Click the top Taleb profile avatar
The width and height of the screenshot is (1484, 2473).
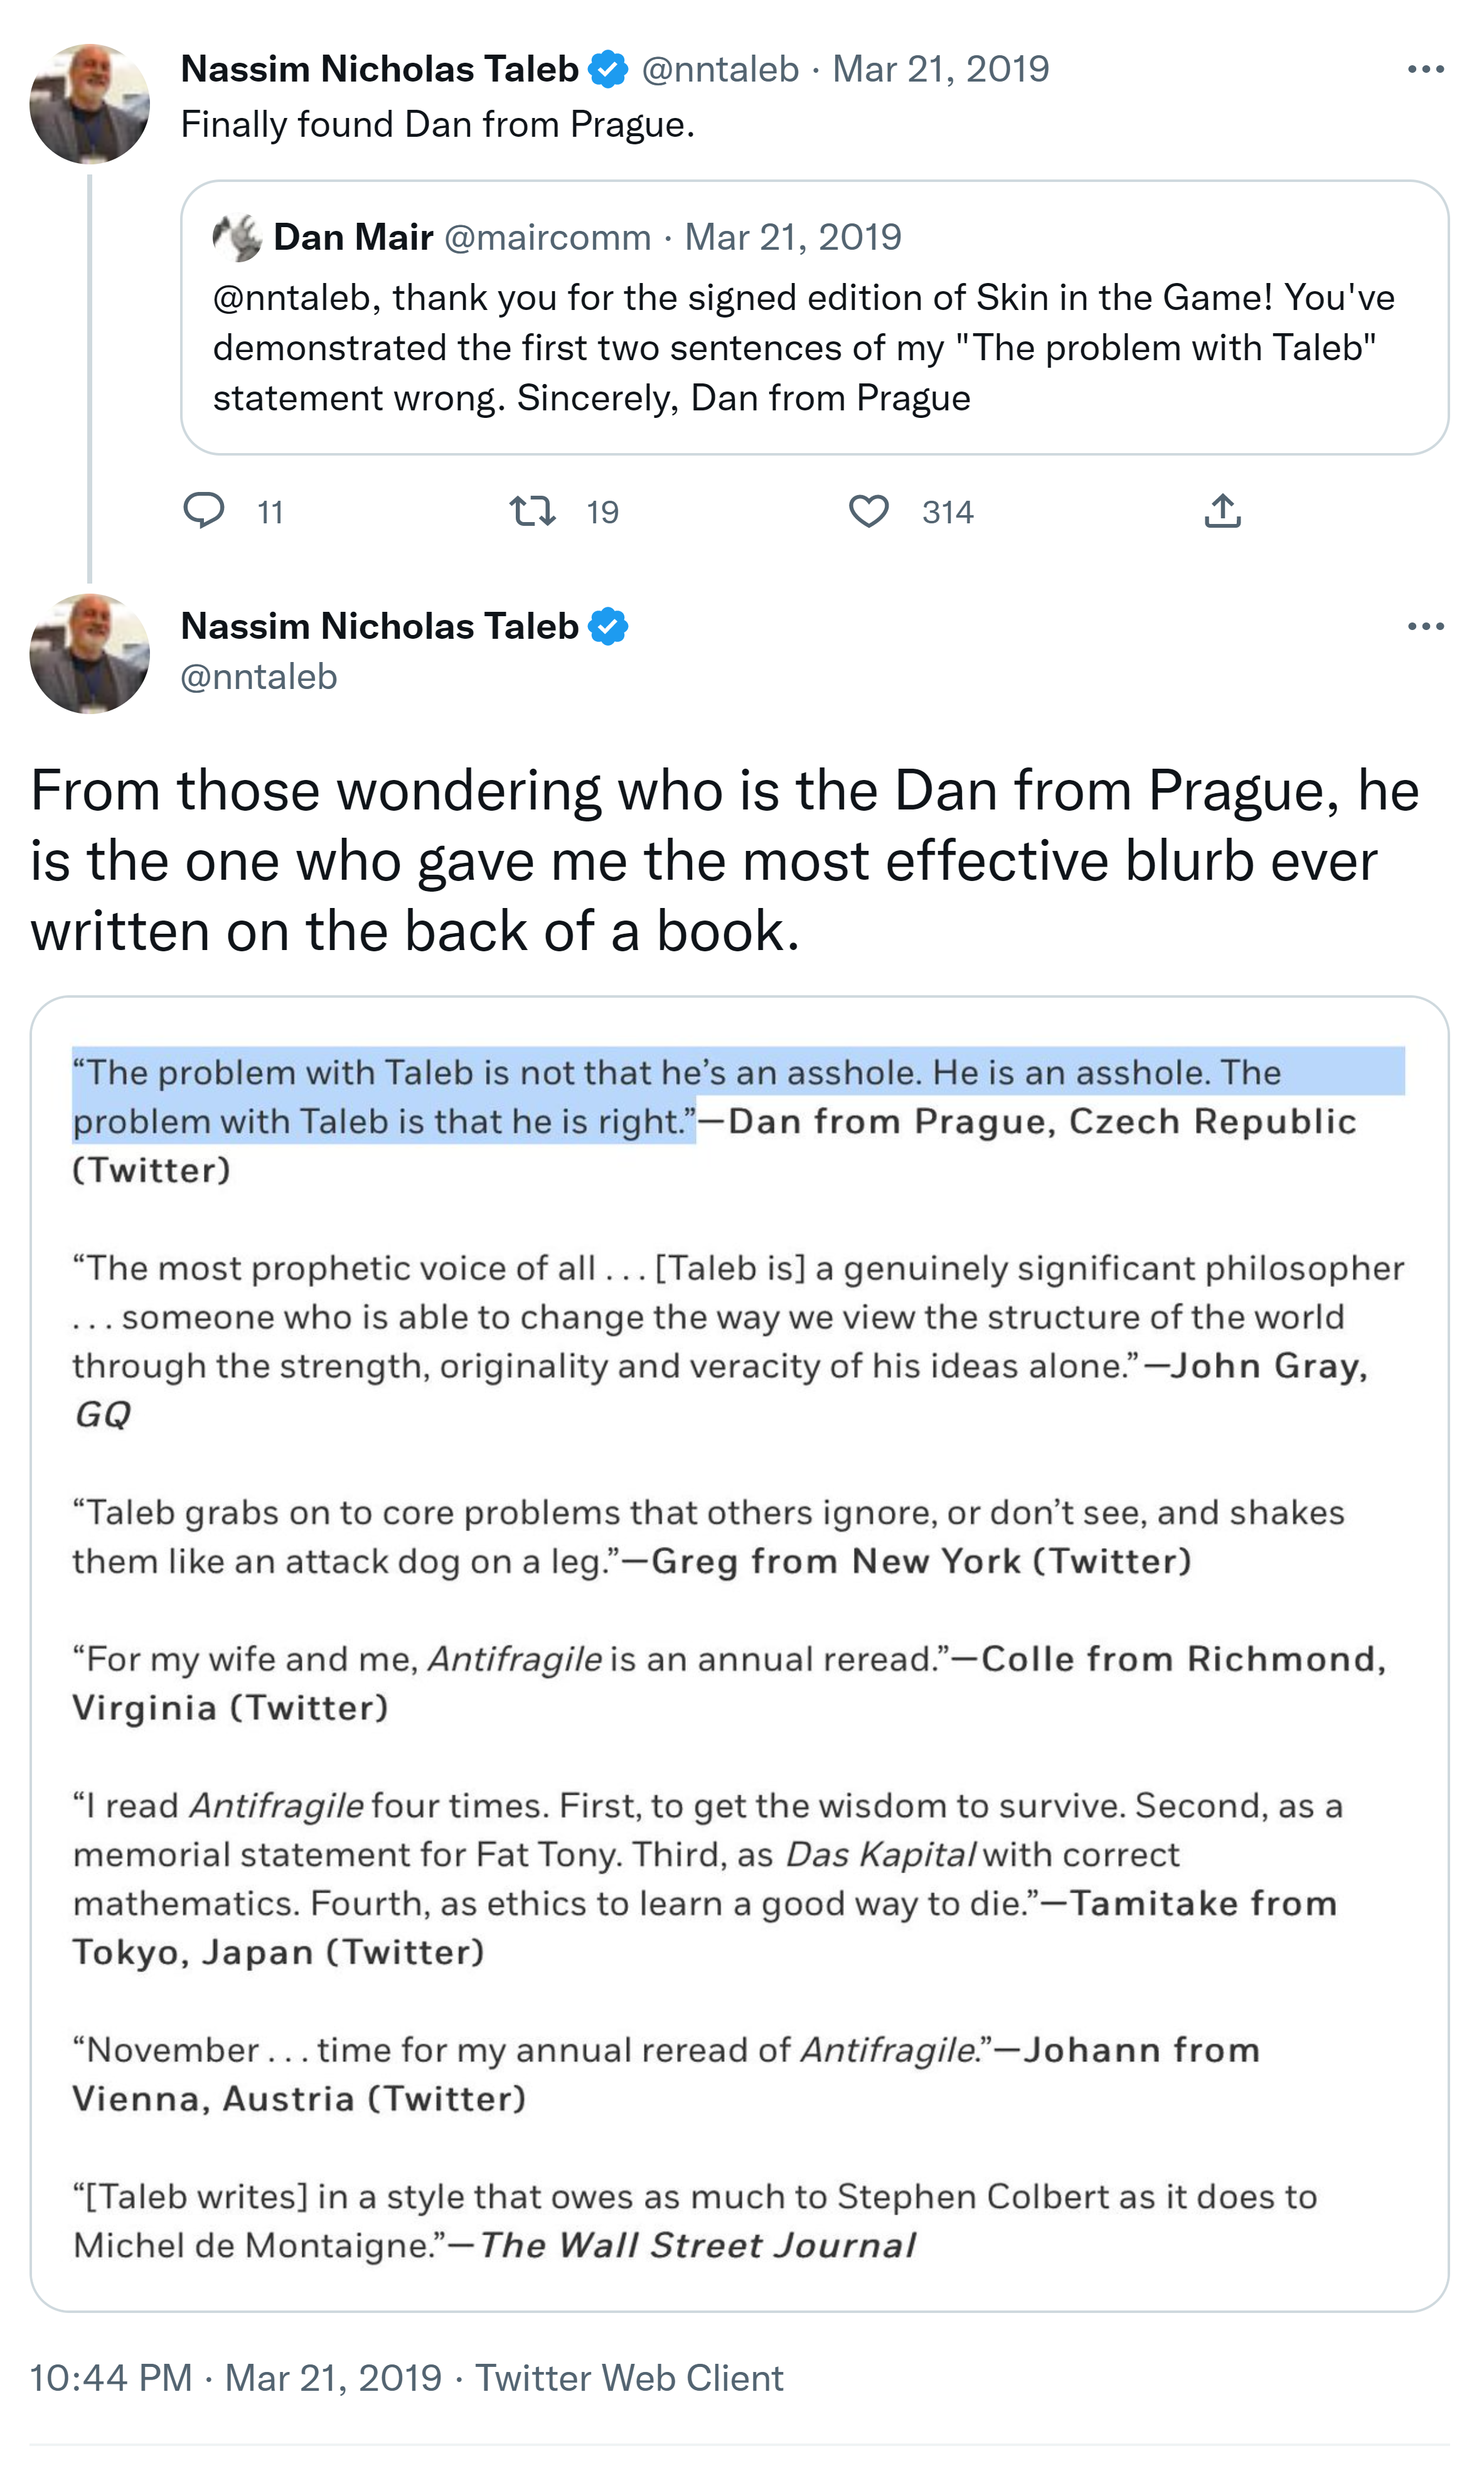click(90, 104)
